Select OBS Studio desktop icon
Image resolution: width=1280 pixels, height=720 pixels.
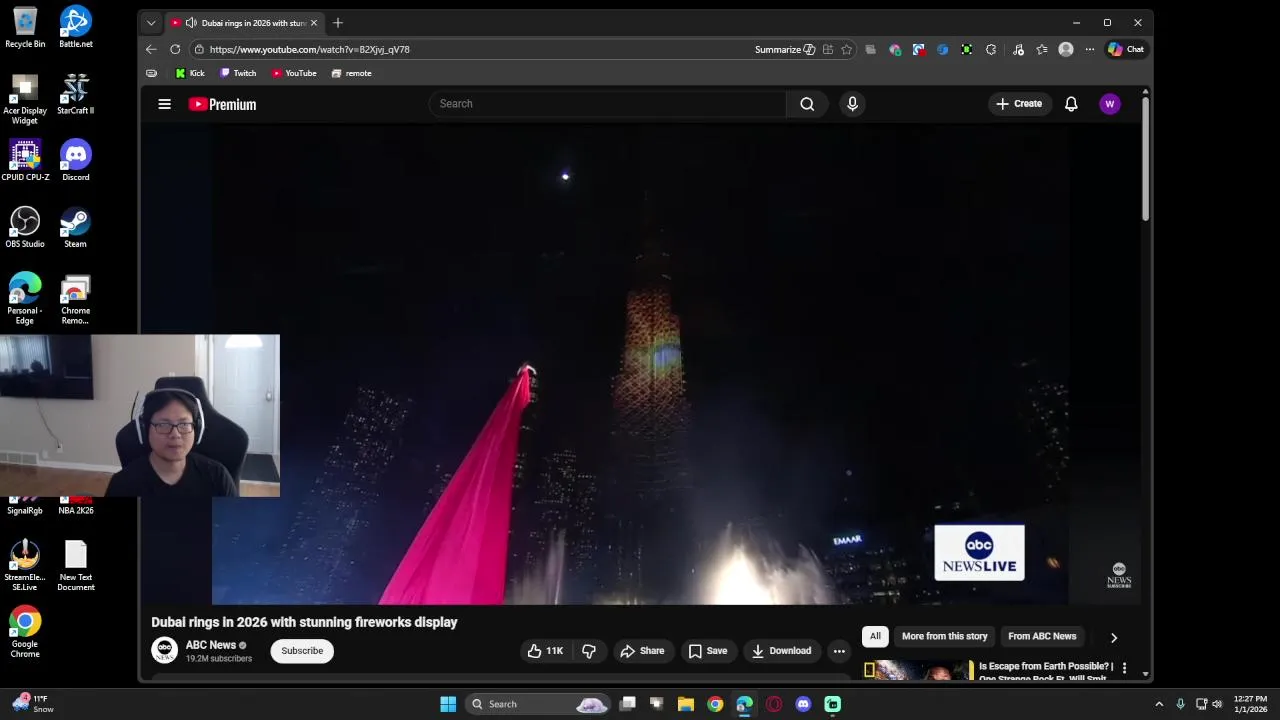pos(25,227)
